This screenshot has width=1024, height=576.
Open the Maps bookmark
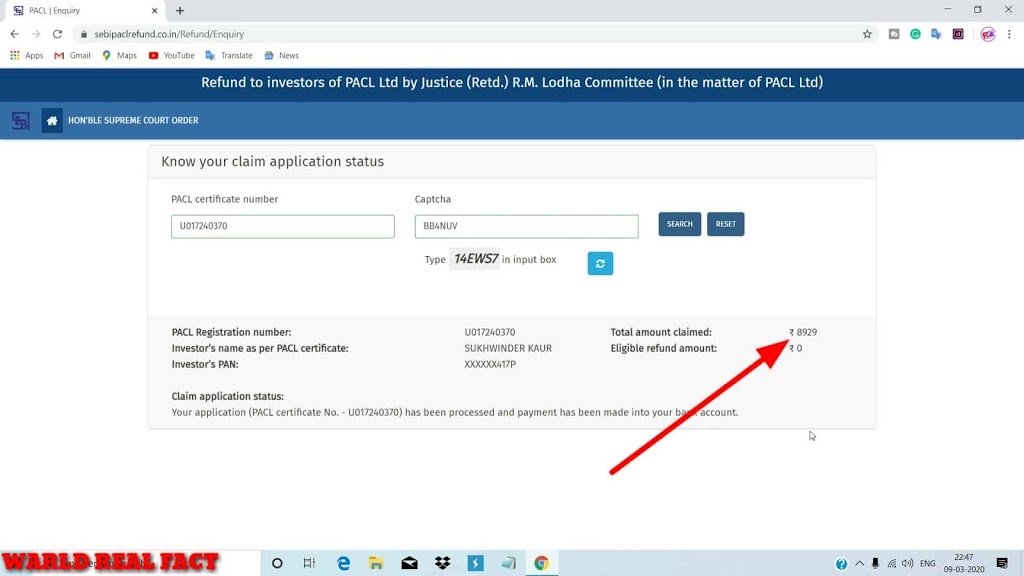point(120,56)
